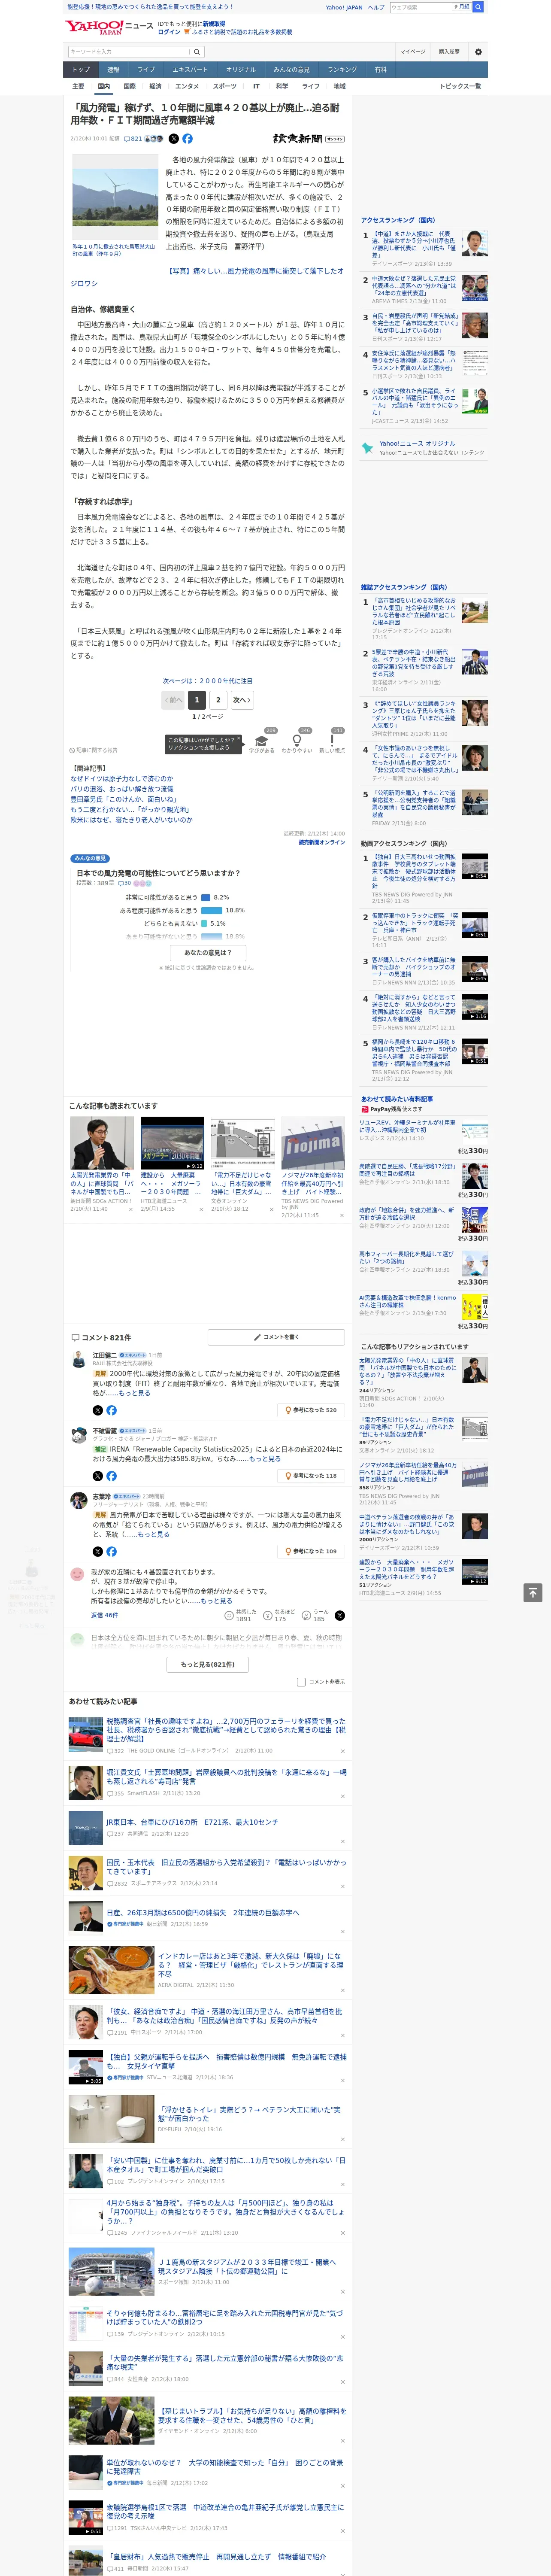Click the ヘルプ link at the top

pyautogui.click(x=376, y=7)
